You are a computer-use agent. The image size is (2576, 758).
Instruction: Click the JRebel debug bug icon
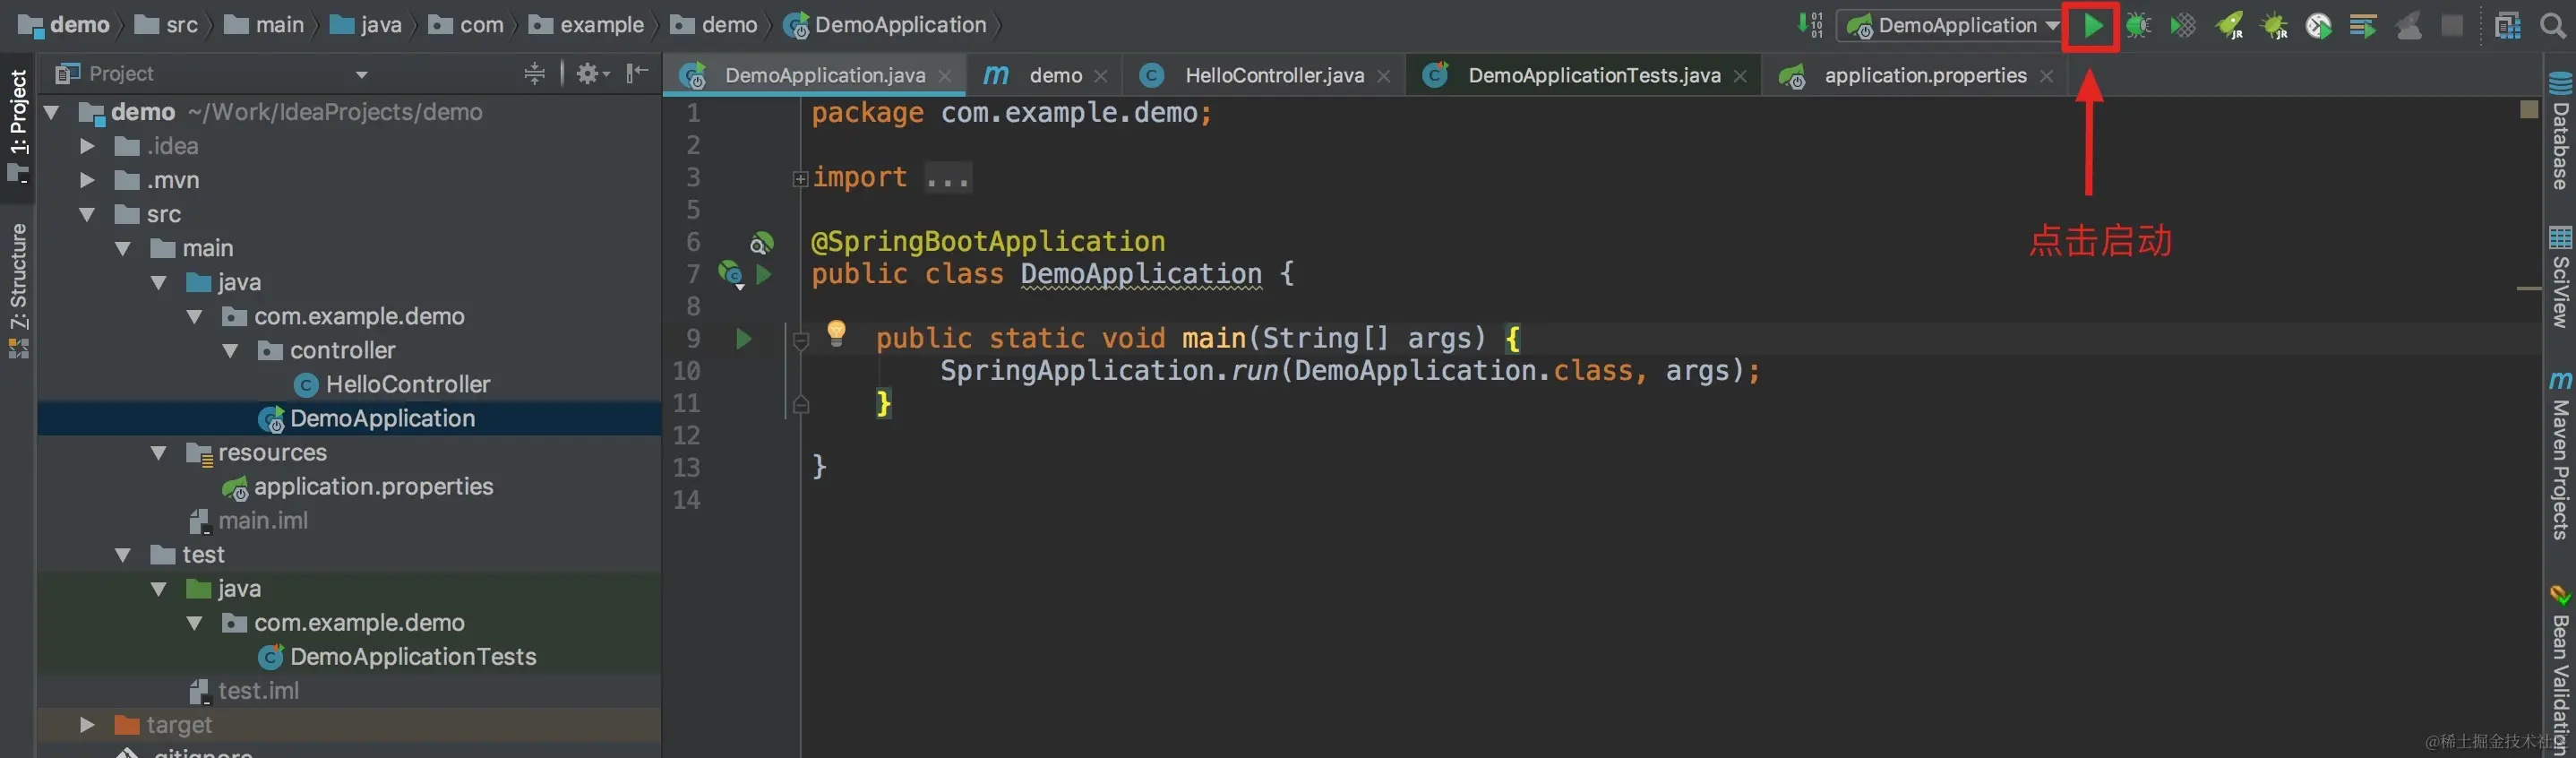pos(2274,25)
